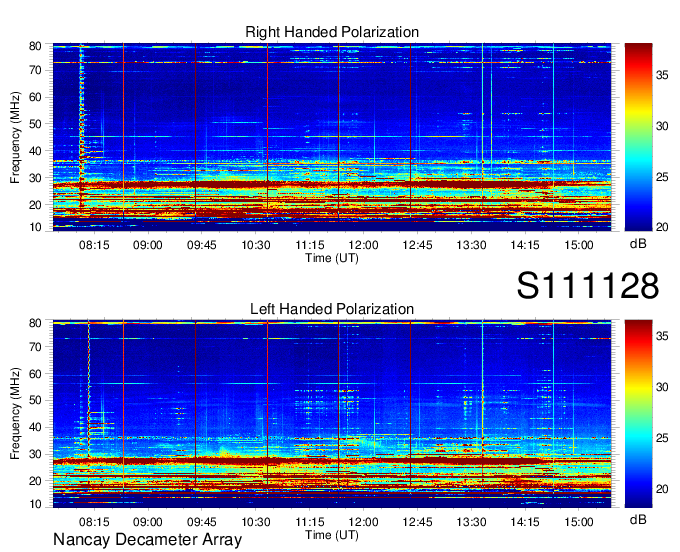Click the 50 MHz tick of Right Handed plot

coord(35,124)
